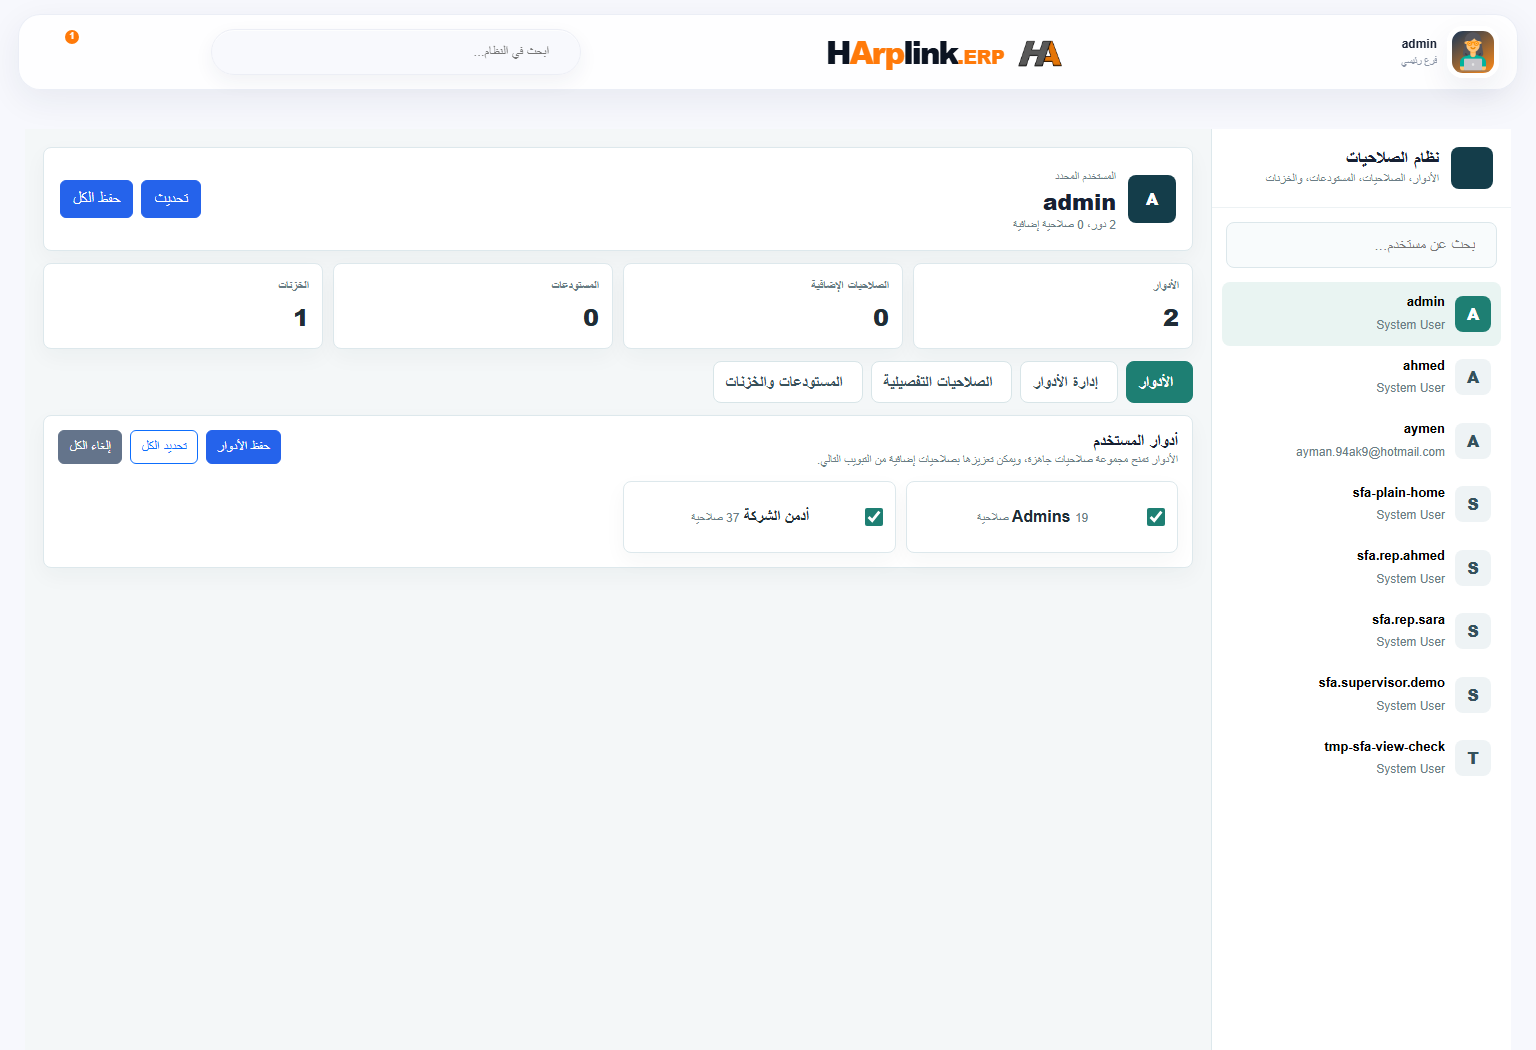1536x1050 pixels.
Task: Focus the system search field in header
Action: 396,51
